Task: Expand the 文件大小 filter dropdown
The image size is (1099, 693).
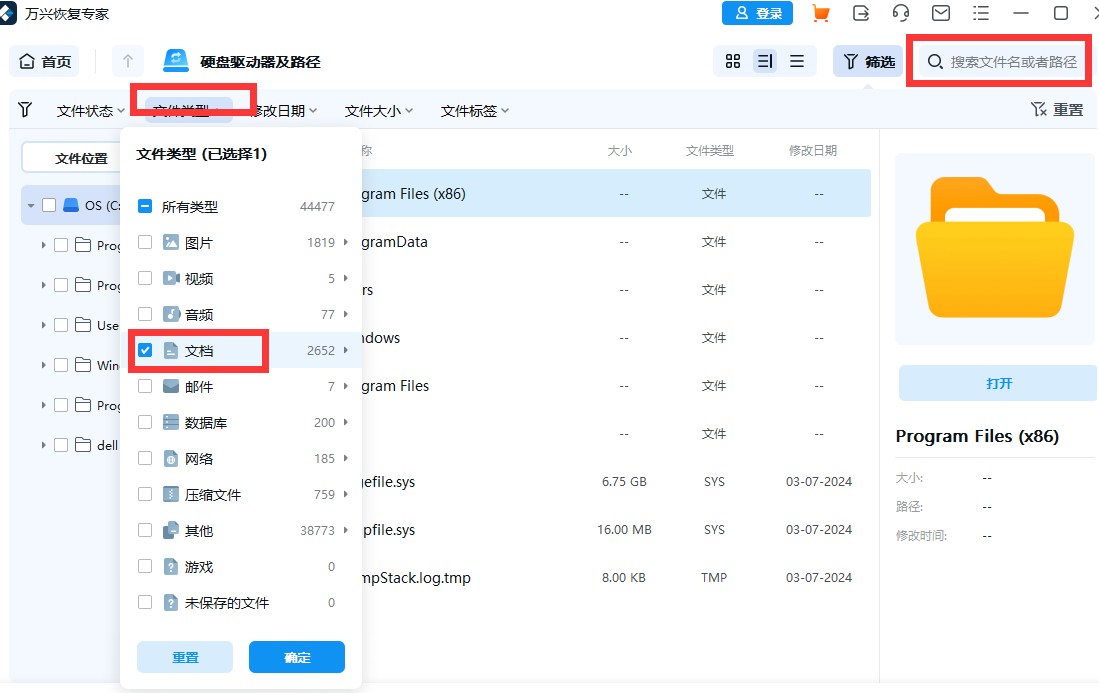Action: (377, 110)
